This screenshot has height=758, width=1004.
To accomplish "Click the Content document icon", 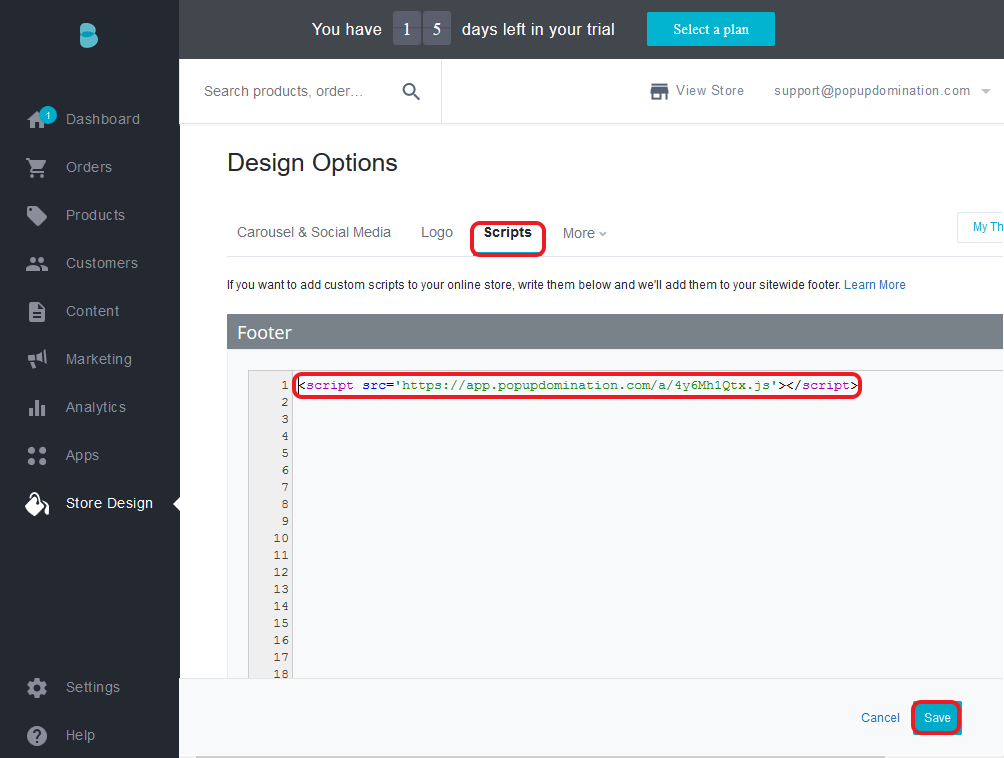I will pos(36,312).
